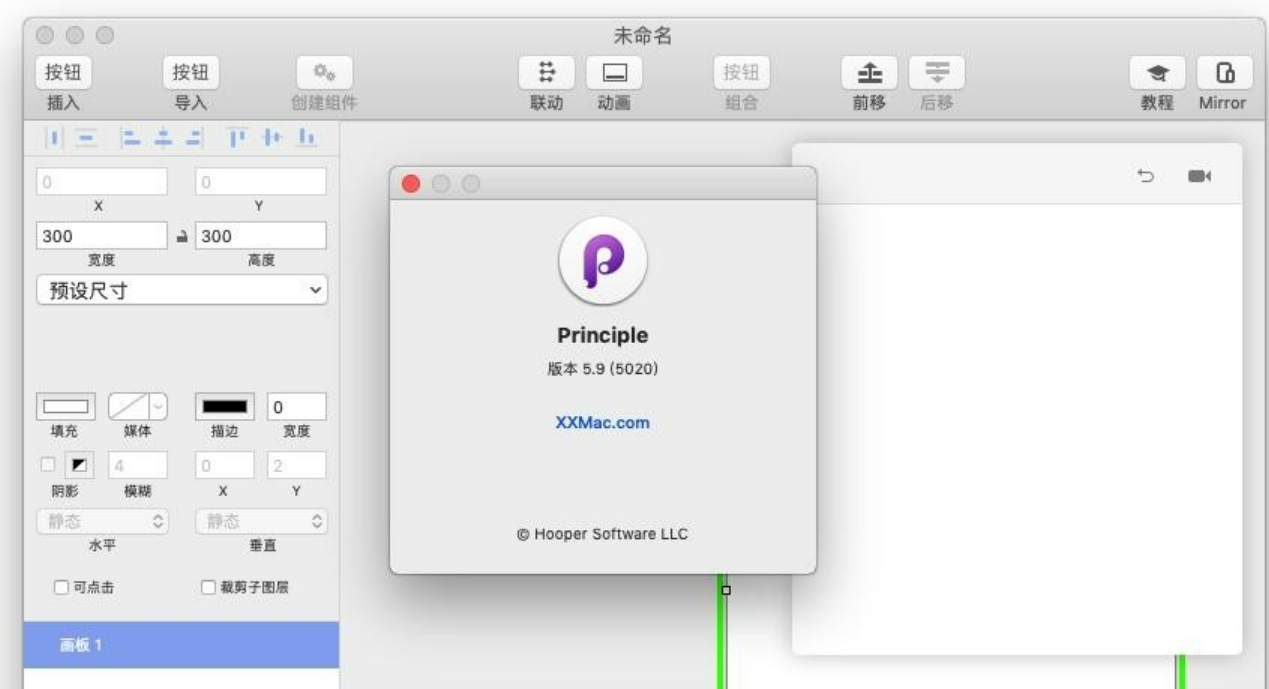The width and height of the screenshot is (1269, 689).
Task: Click the 创建组件 gear icon
Action: pos(325,72)
